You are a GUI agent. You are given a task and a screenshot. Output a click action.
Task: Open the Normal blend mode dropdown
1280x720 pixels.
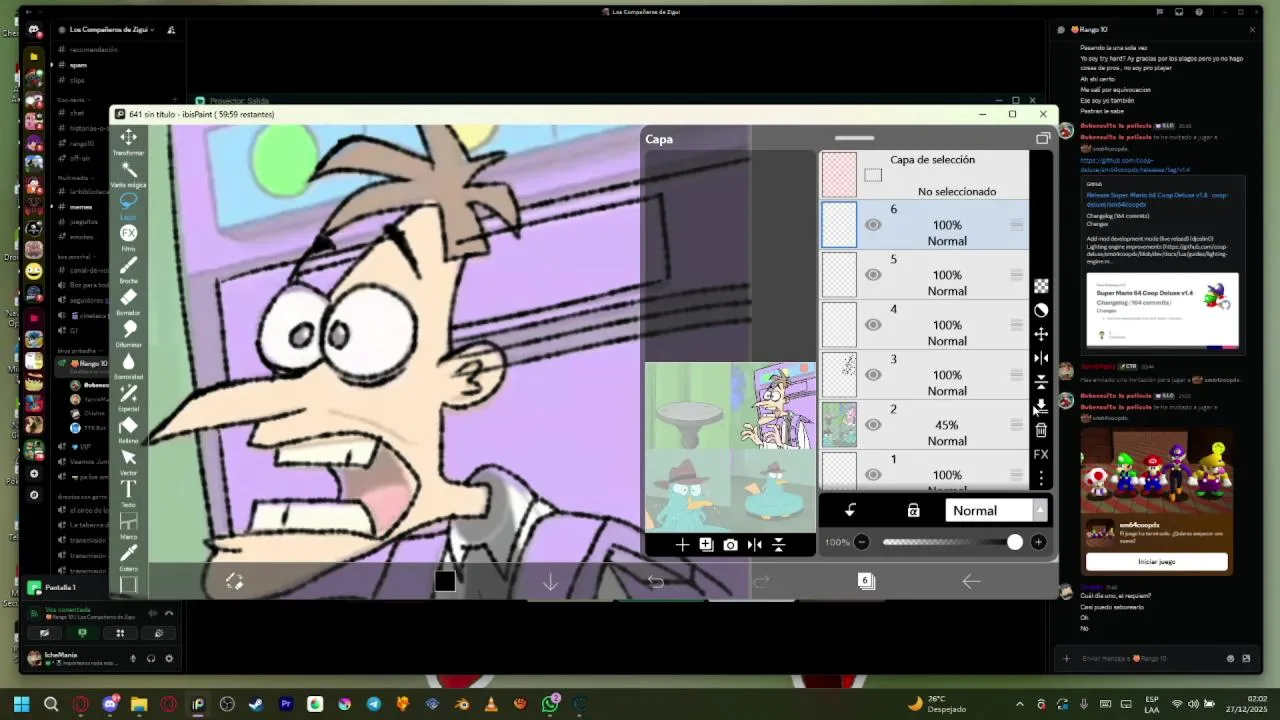pyautogui.click(x=996, y=510)
